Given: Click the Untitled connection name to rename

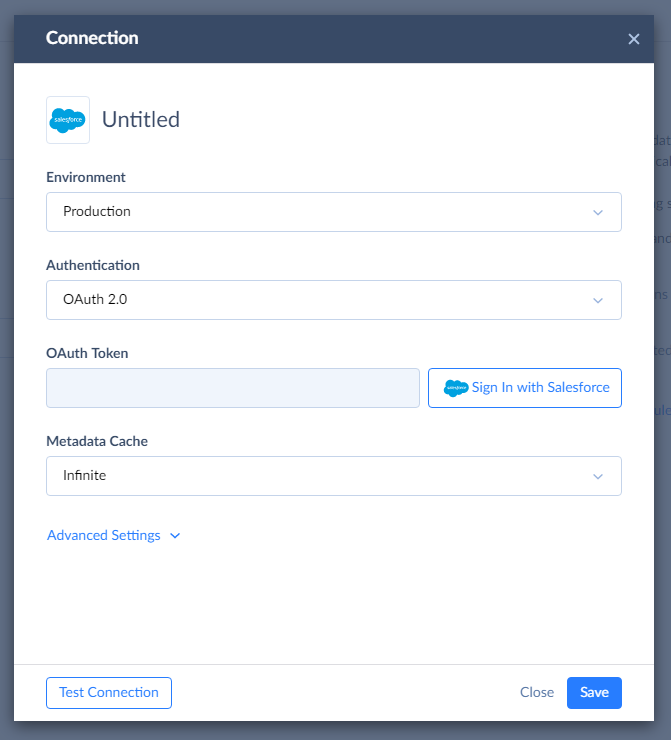Looking at the screenshot, I should tap(141, 119).
